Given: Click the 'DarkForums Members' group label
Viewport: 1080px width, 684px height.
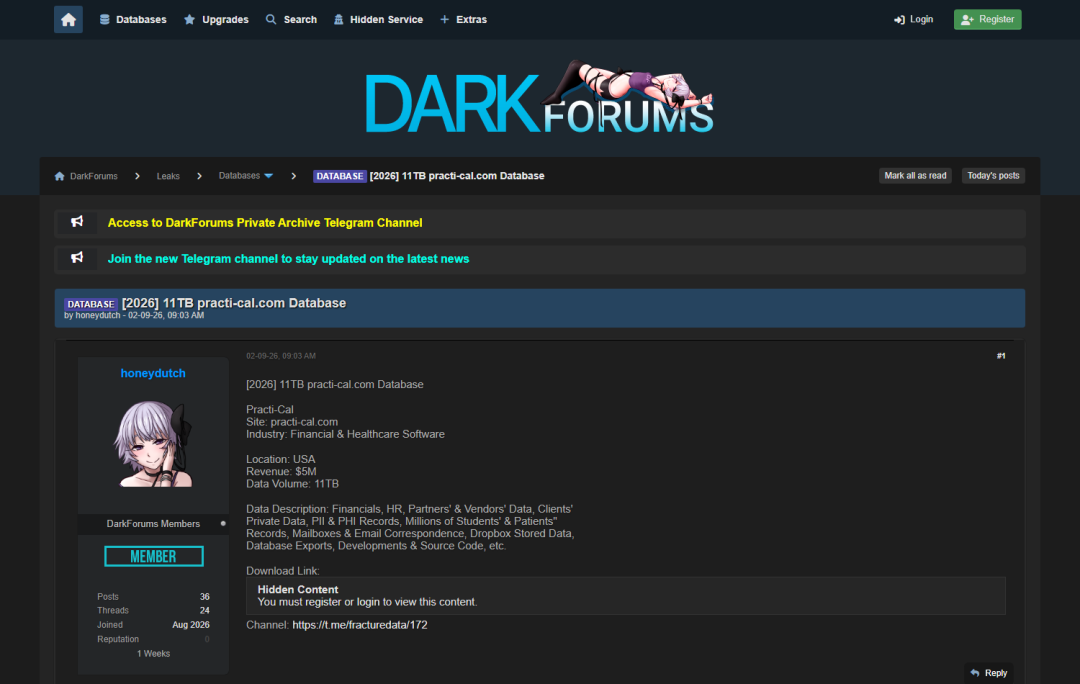Looking at the screenshot, I should pyautogui.click(x=153, y=524).
